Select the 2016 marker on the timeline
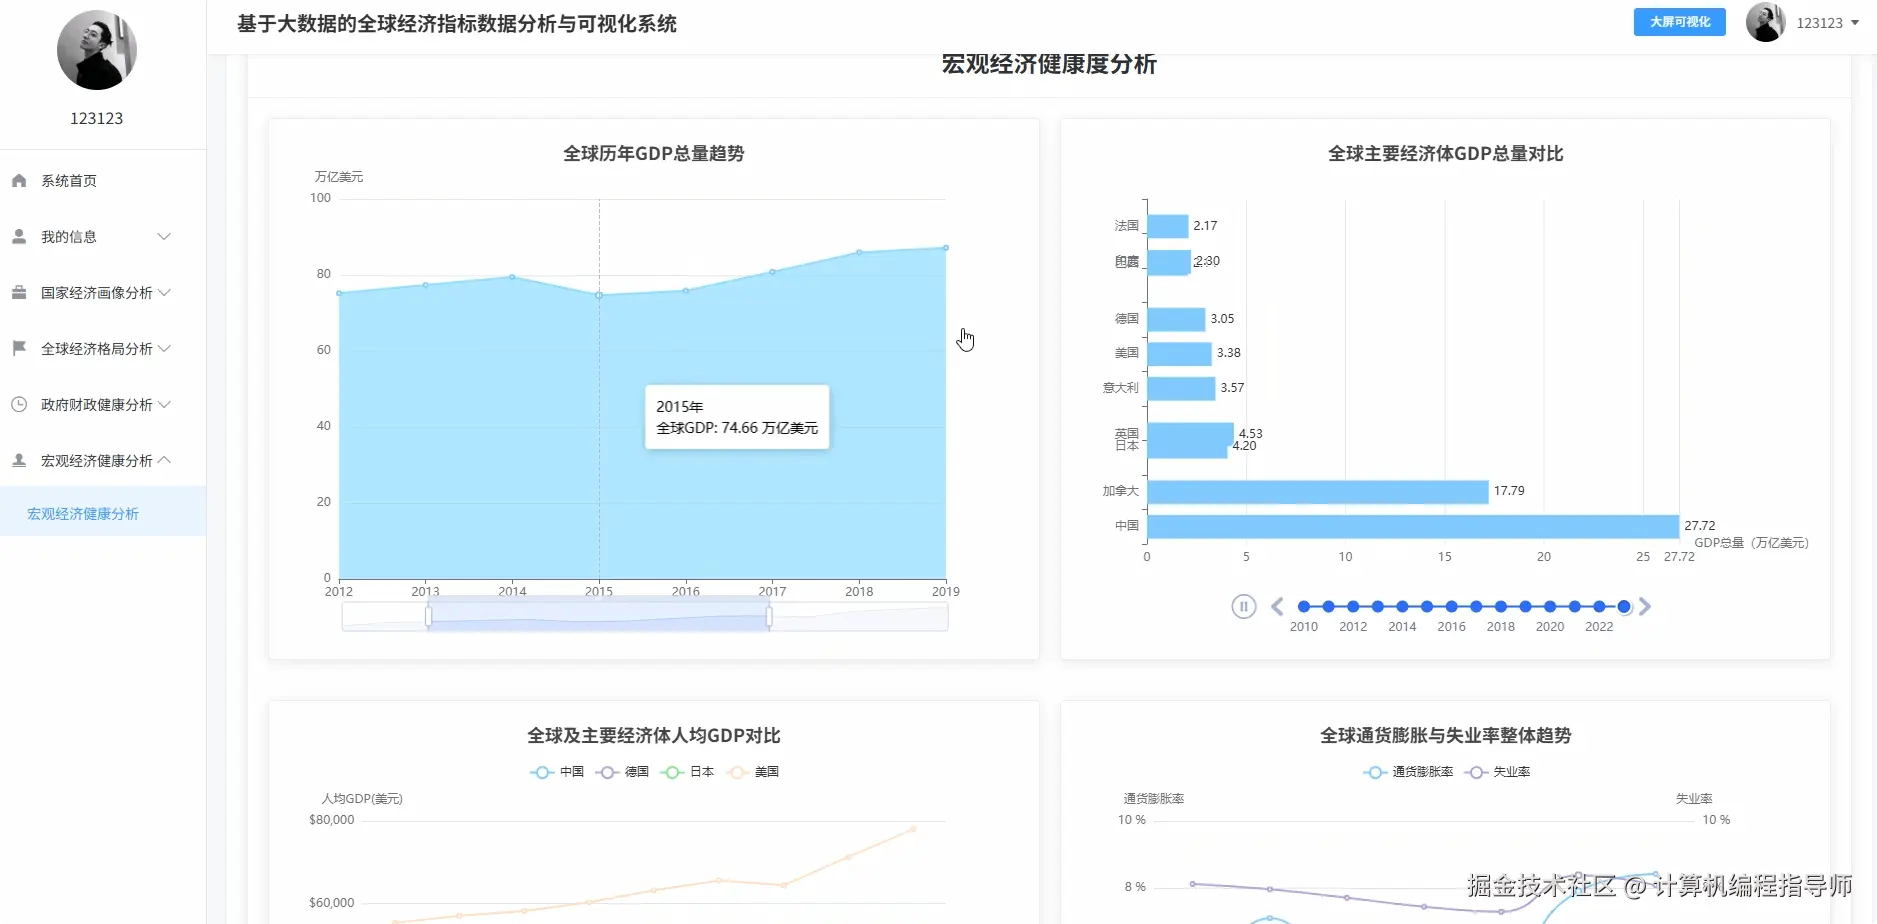 pos(1451,606)
